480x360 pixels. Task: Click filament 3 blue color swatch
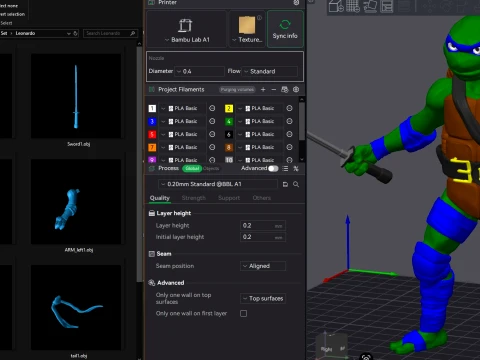coord(152,121)
